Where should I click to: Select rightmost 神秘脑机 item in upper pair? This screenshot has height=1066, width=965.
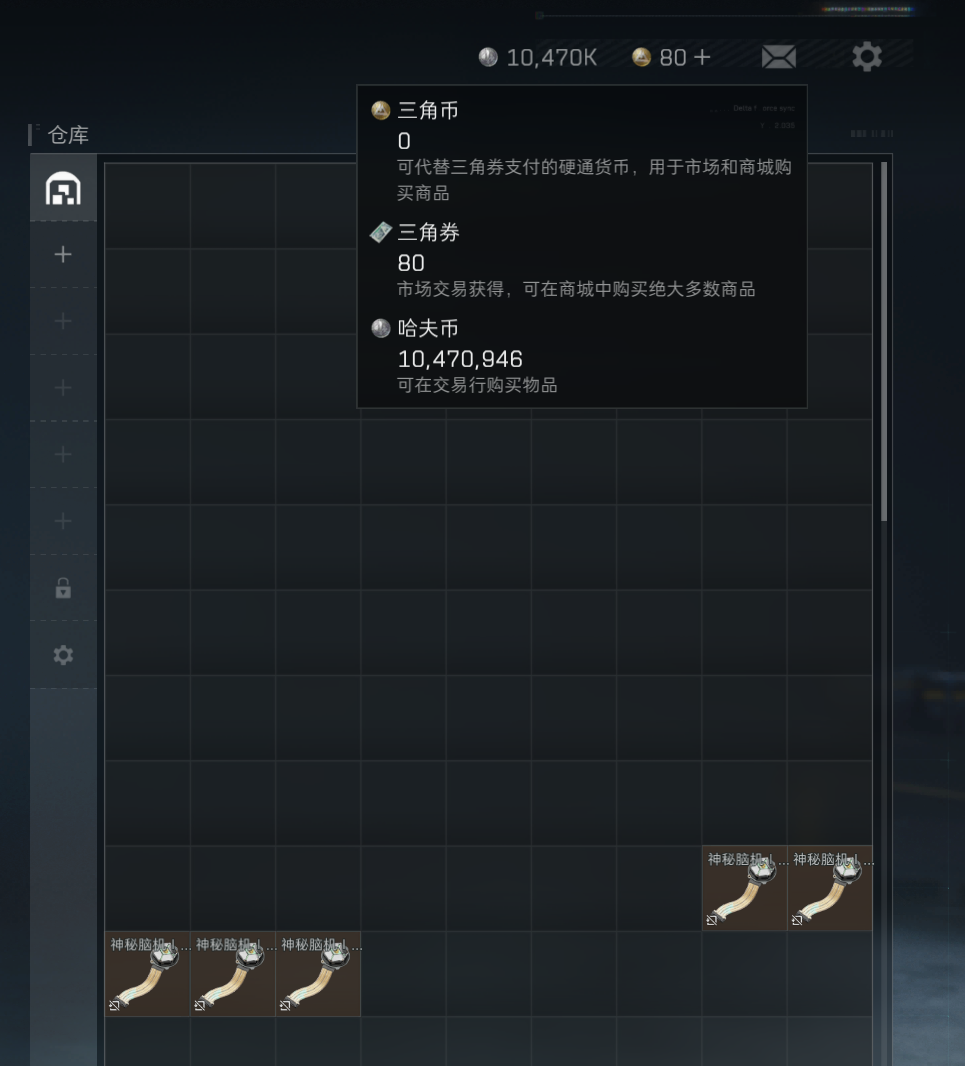(830, 888)
